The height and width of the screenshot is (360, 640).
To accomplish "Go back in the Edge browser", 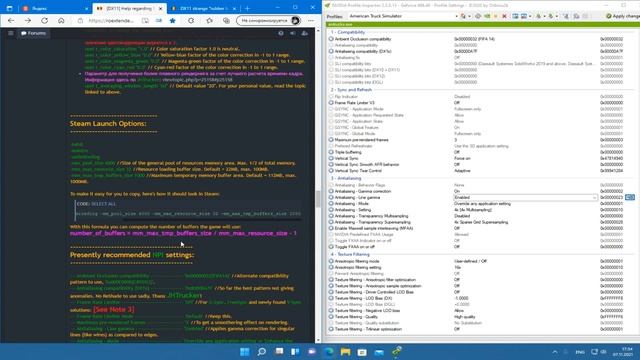I will pyautogui.click(x=11, y=20).
